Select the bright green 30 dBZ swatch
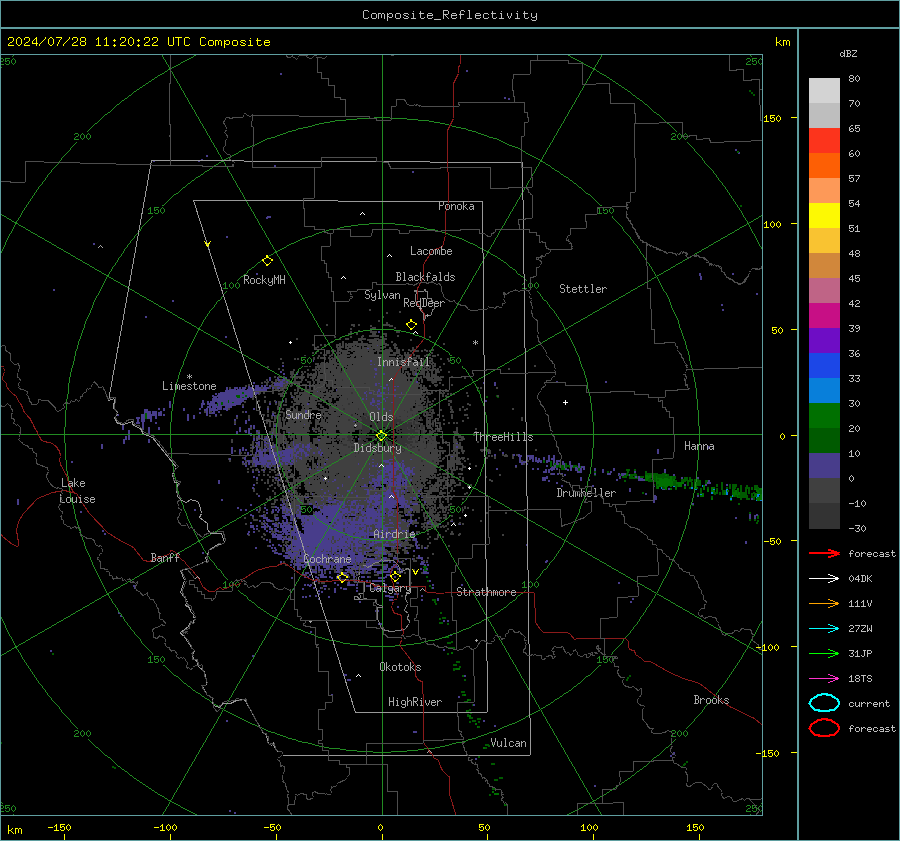Screen dimensions: 900x841 (x=824, y=415)
